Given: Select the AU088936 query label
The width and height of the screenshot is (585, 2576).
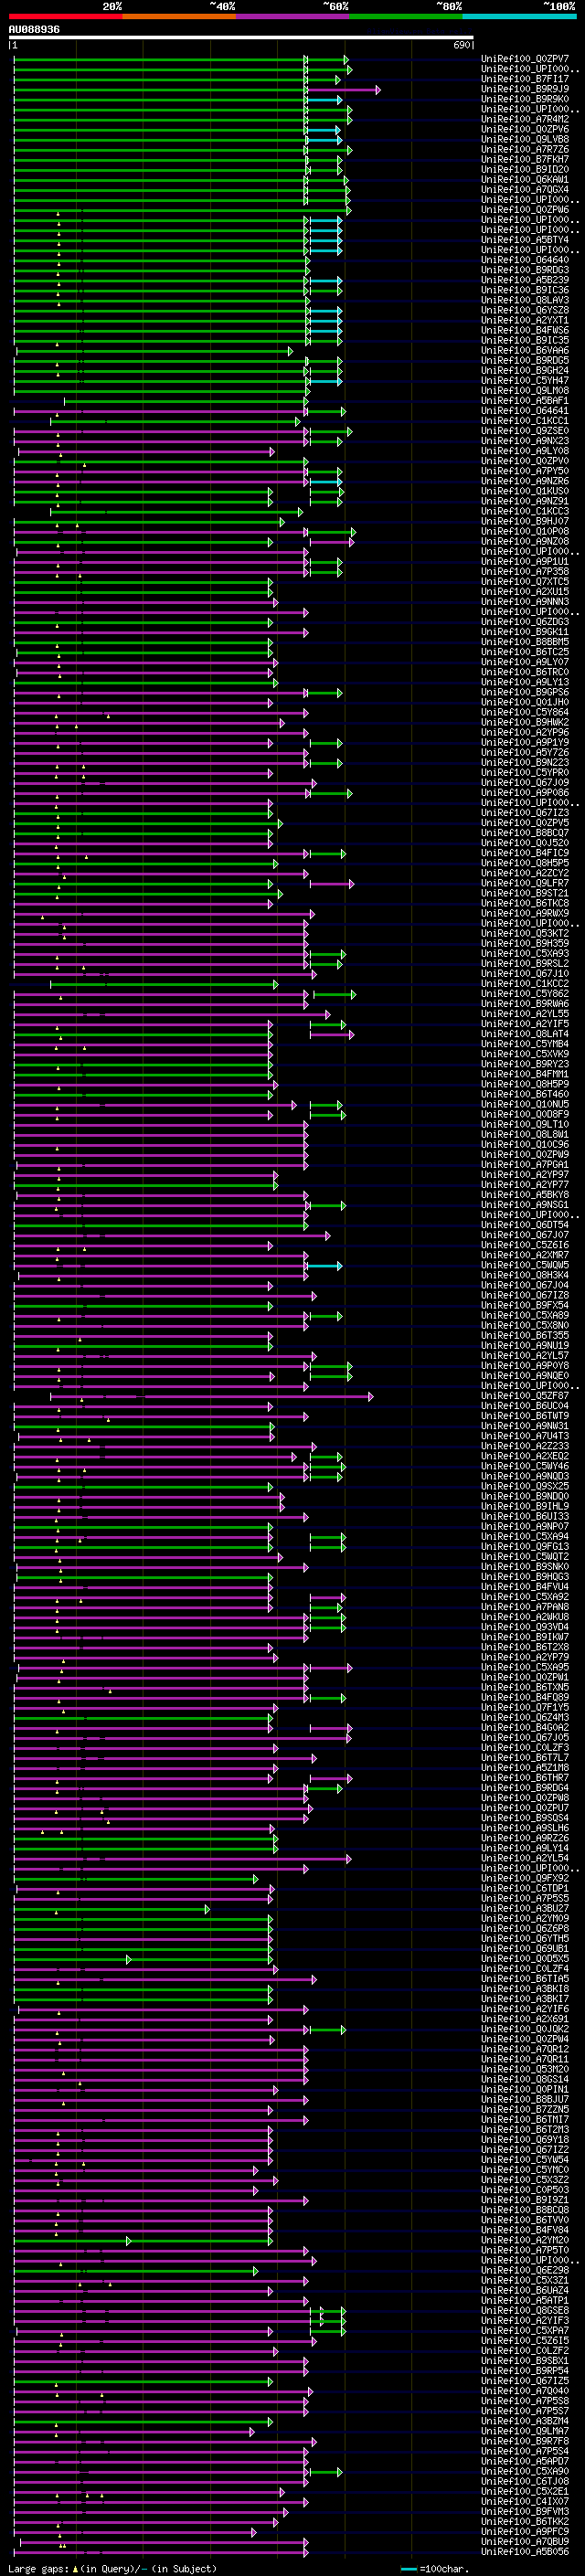Looking at the screenshot, I should 34,30.
